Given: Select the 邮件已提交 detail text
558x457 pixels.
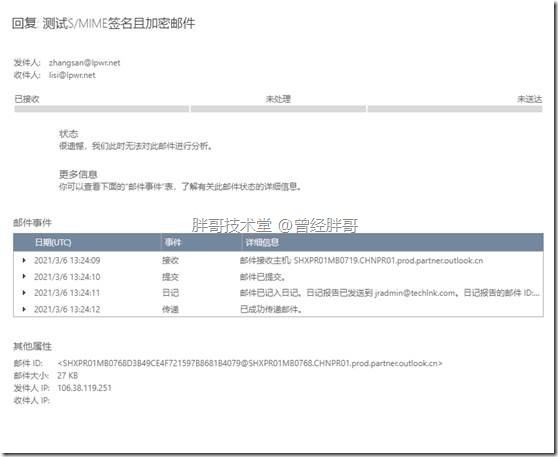Looking at the screenshot, I should (x=263, y=277).
